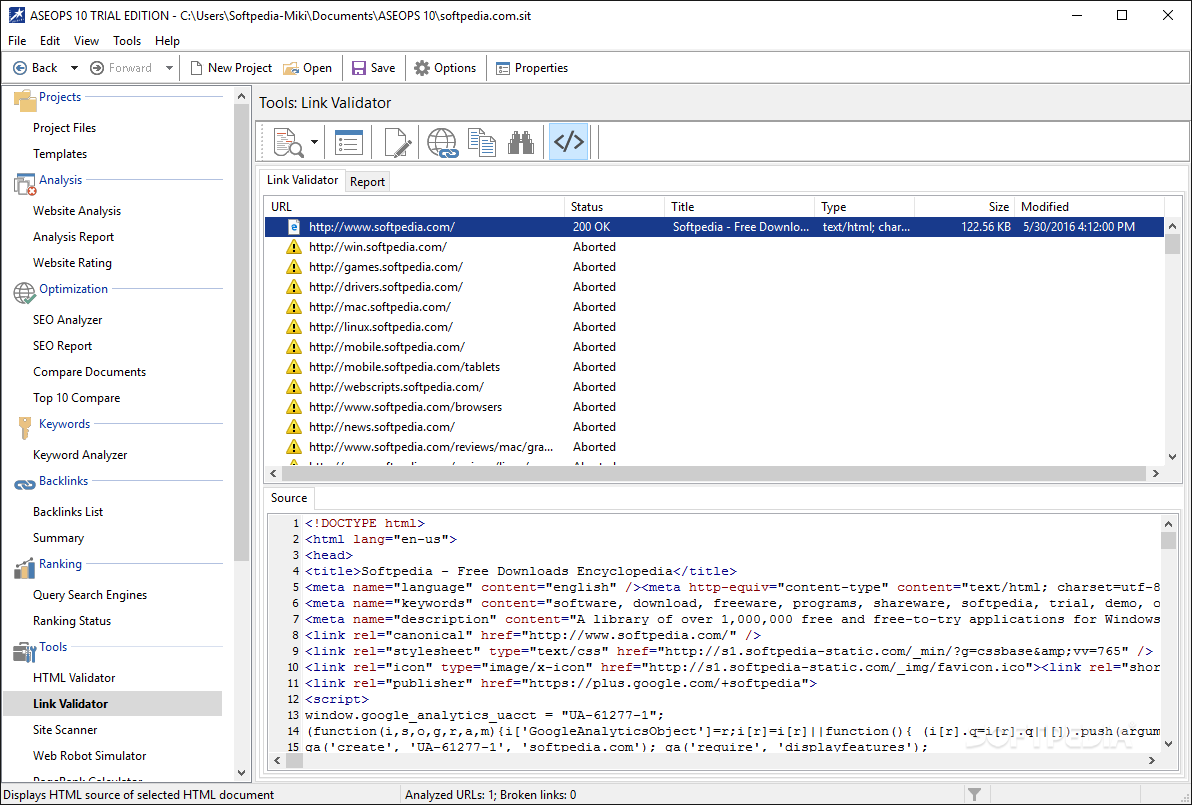Select the Source tab
The width and height of the screenshot is (1192, 805).
click(289, 498)
